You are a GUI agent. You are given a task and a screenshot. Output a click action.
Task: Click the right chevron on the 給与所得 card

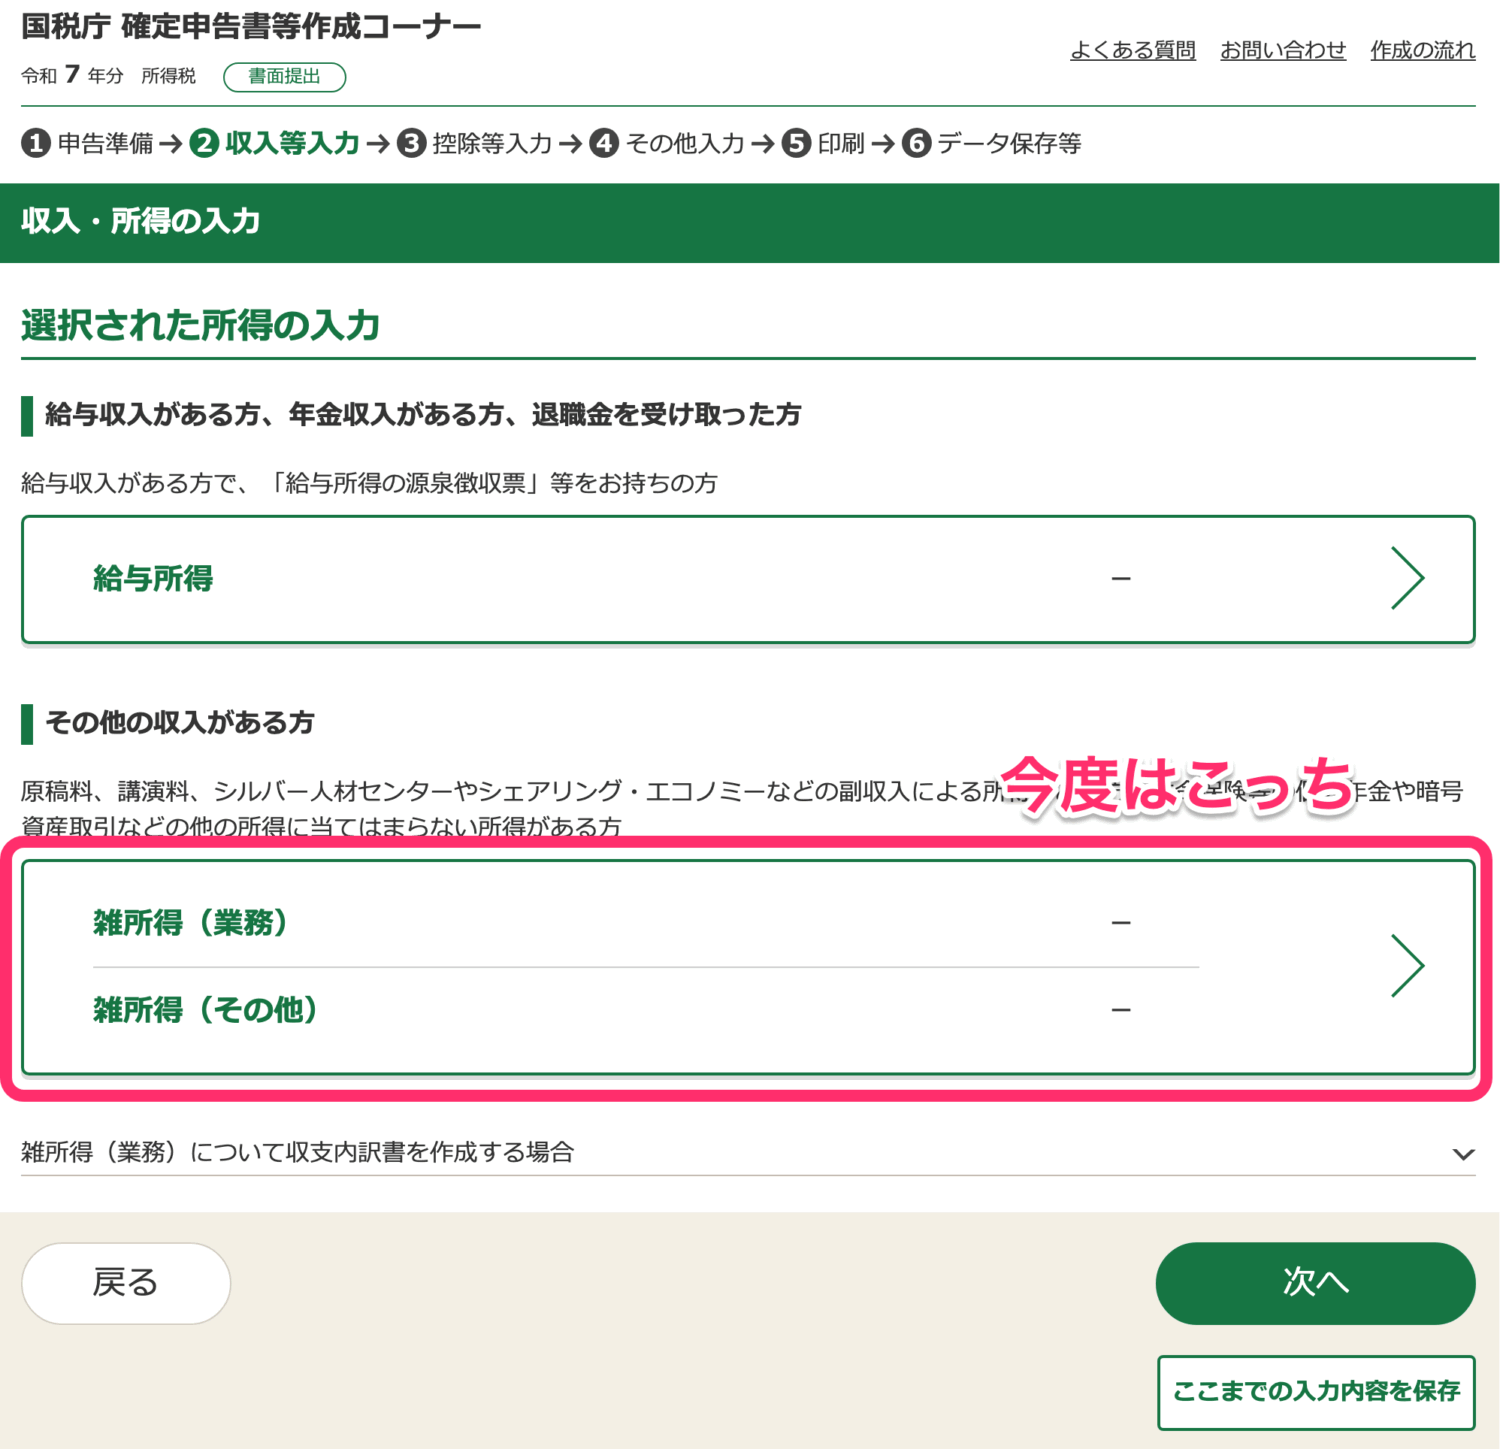point(1408,578)
